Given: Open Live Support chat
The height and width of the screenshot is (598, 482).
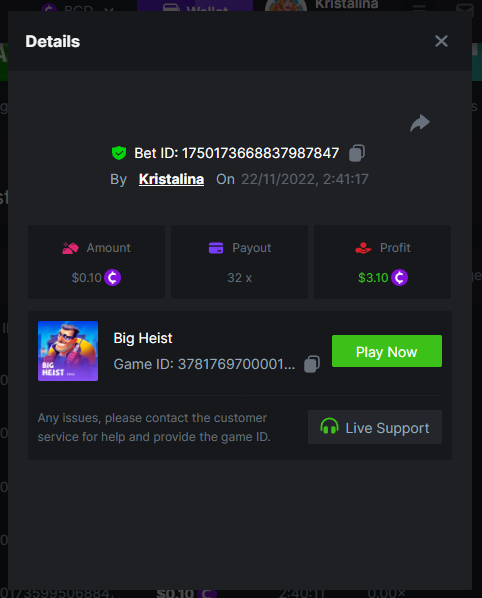Looking at the screenshot, I should pyautogui.click(x=375, y=427).
